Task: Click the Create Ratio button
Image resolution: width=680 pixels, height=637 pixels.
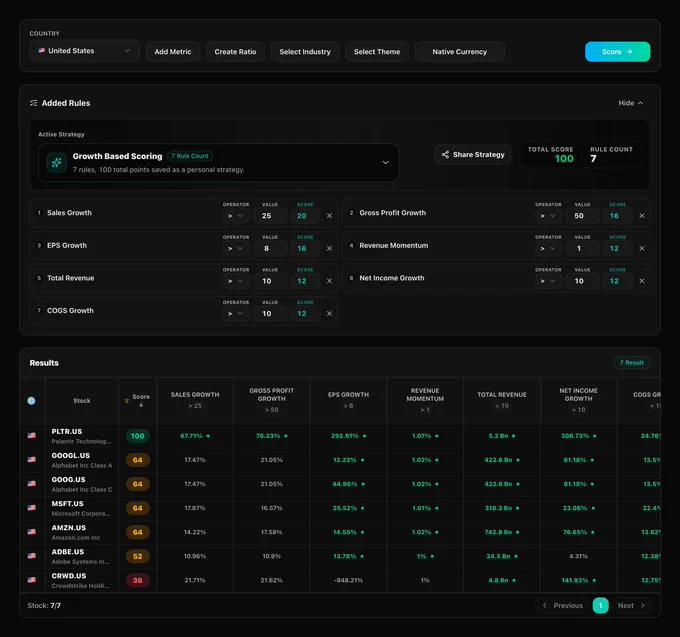Action: click(x=235, y=52)
